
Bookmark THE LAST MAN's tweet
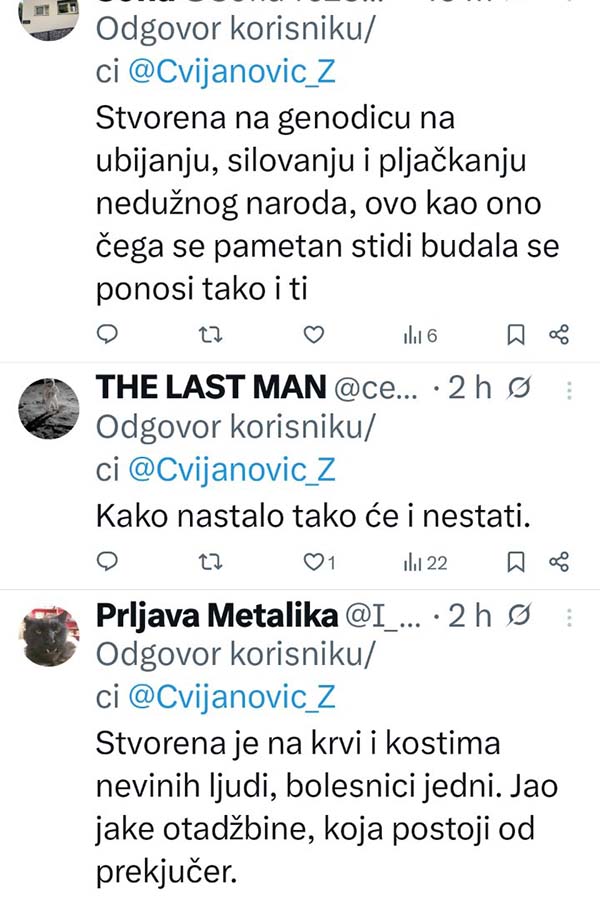[516, 563]
